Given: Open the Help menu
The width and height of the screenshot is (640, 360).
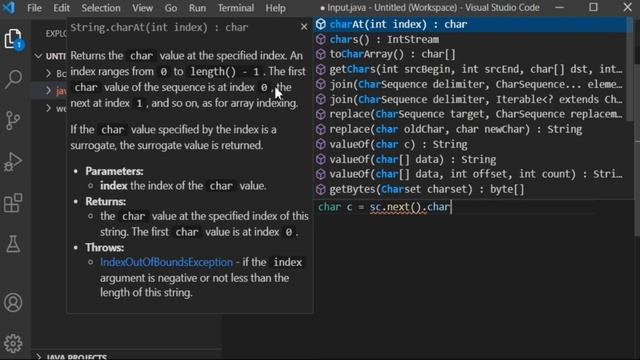Looking at the screenshot, I should tap(276, 8).
